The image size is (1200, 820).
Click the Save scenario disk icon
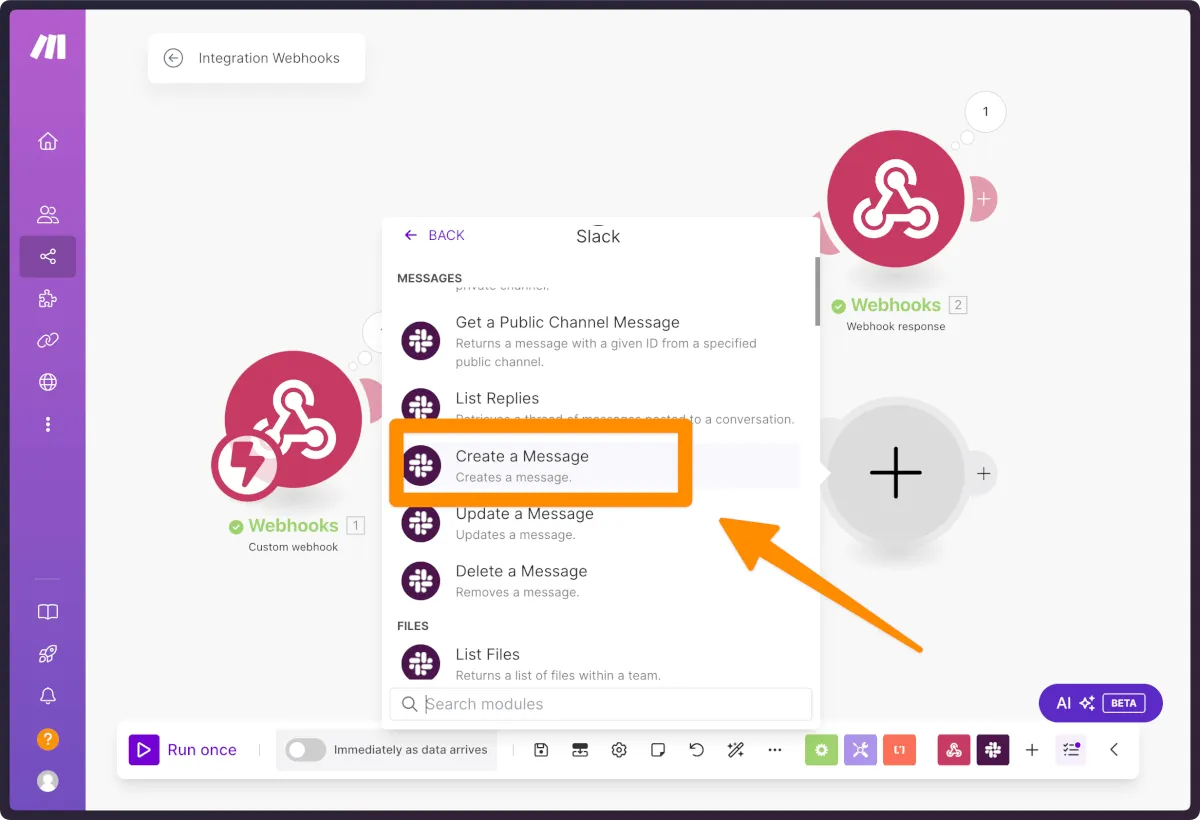click(541, 750)
